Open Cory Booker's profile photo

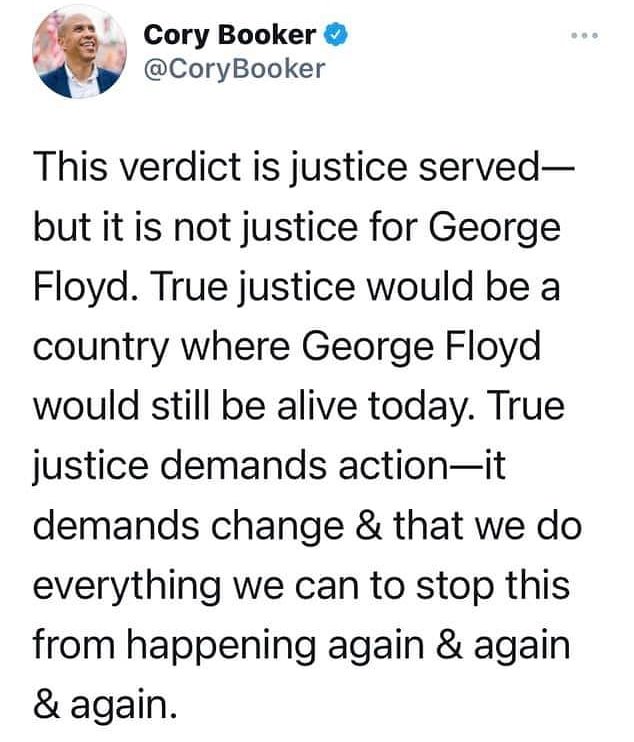click(x=78, y=55)
